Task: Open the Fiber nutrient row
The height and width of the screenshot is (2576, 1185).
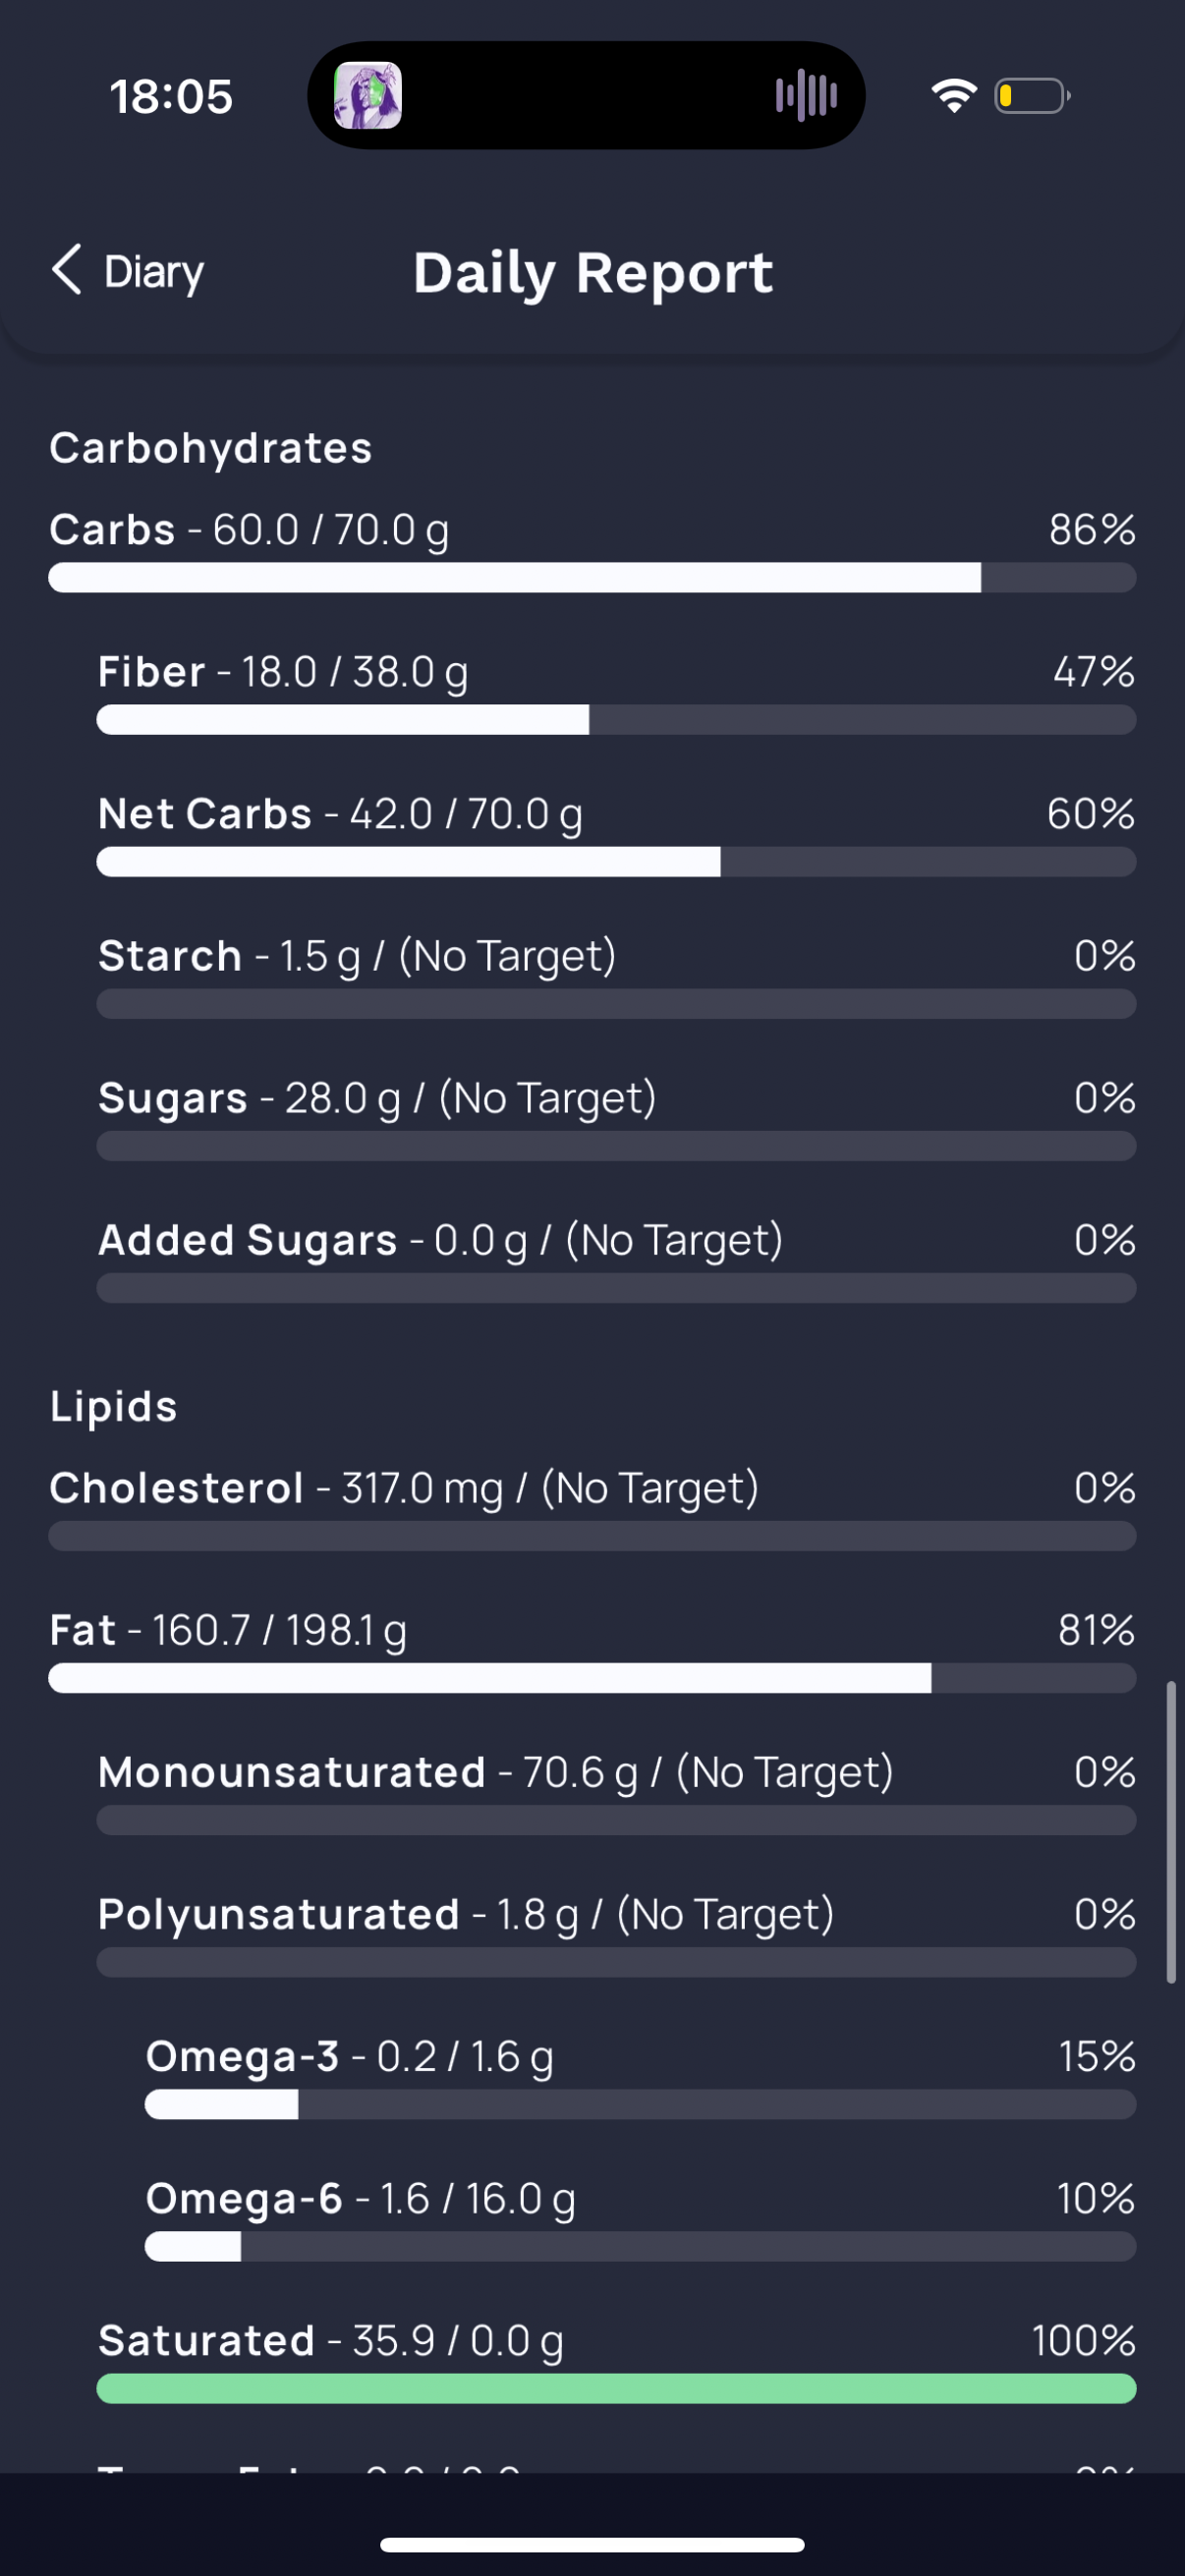Action: 283,672
